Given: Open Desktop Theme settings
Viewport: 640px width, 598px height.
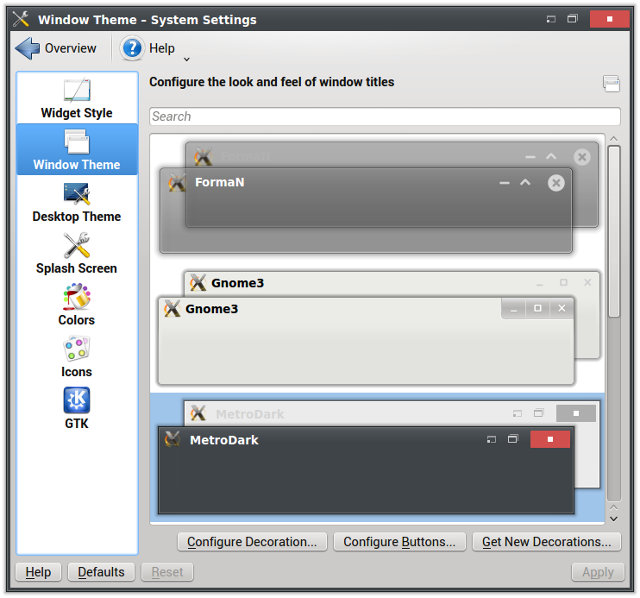Looking at the screenshot, I should pos(77,202).
